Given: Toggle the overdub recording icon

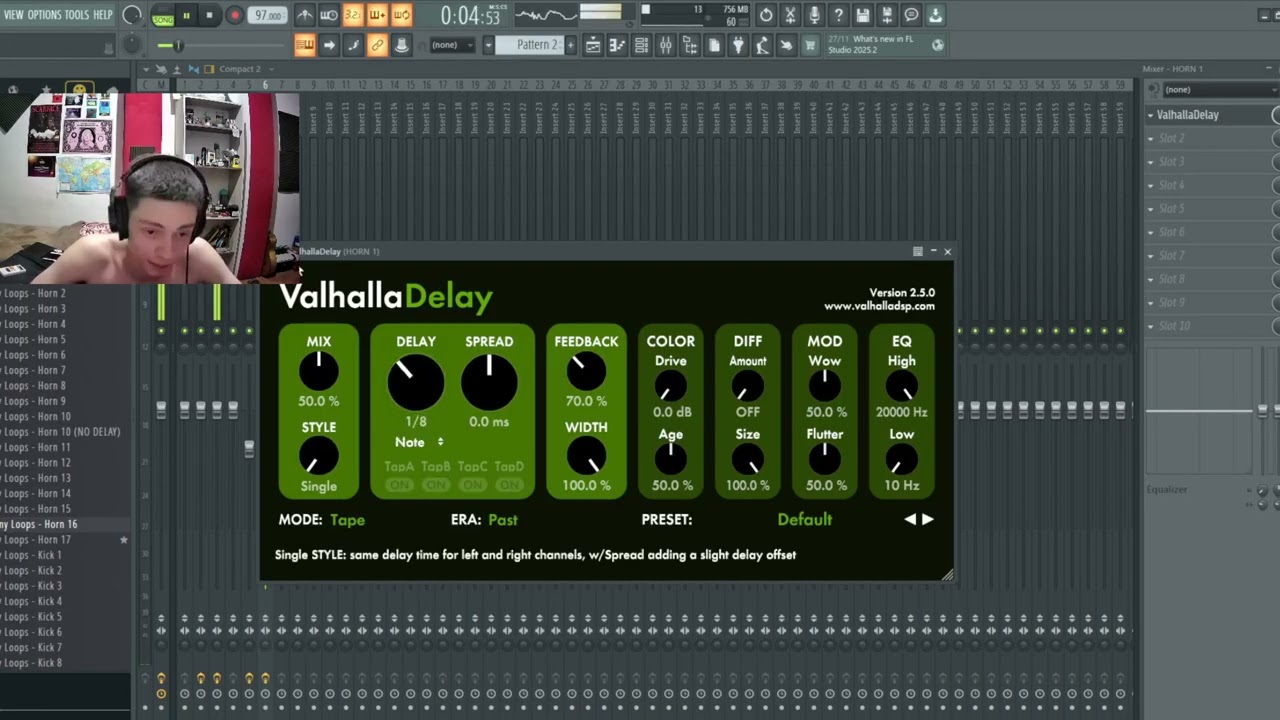Looking at the screenshot, I should tap(377, 15).
